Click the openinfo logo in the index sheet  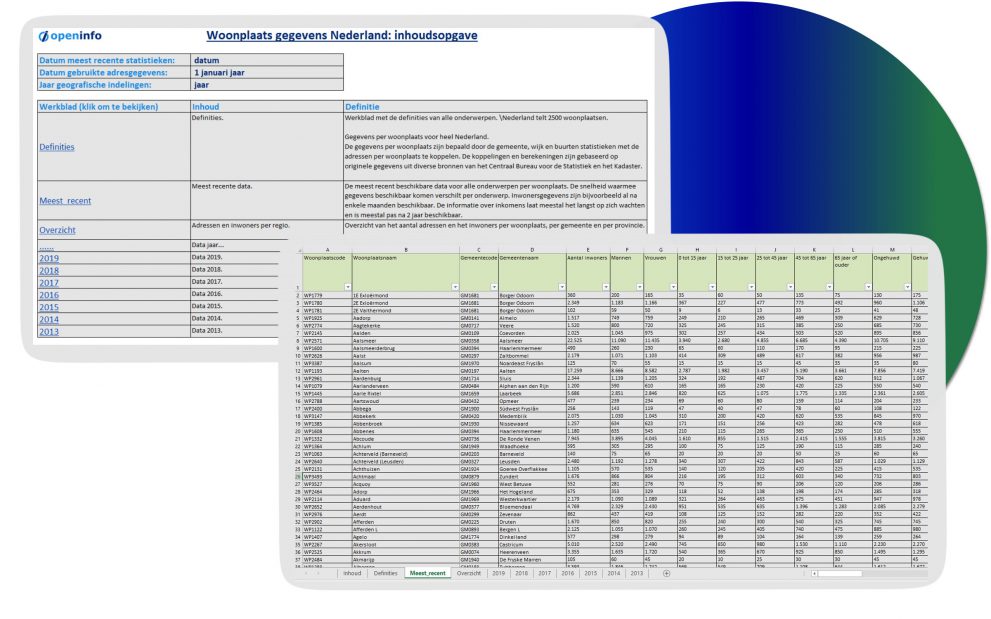(70, 36)
